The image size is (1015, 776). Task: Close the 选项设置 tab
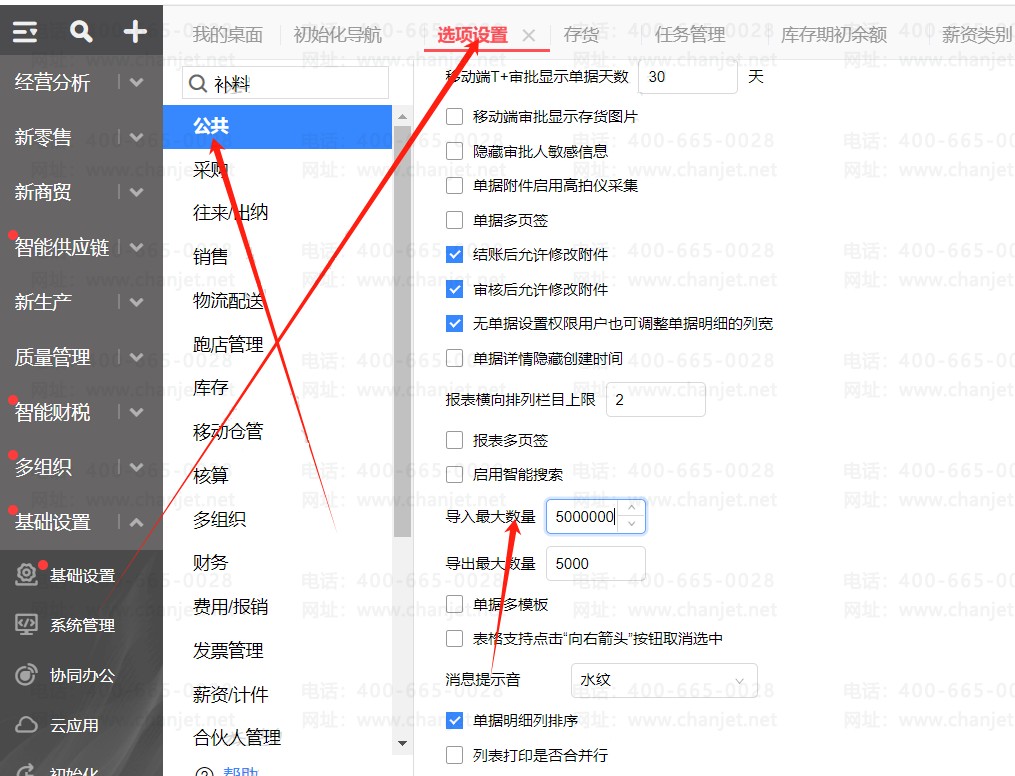point(529,36)
